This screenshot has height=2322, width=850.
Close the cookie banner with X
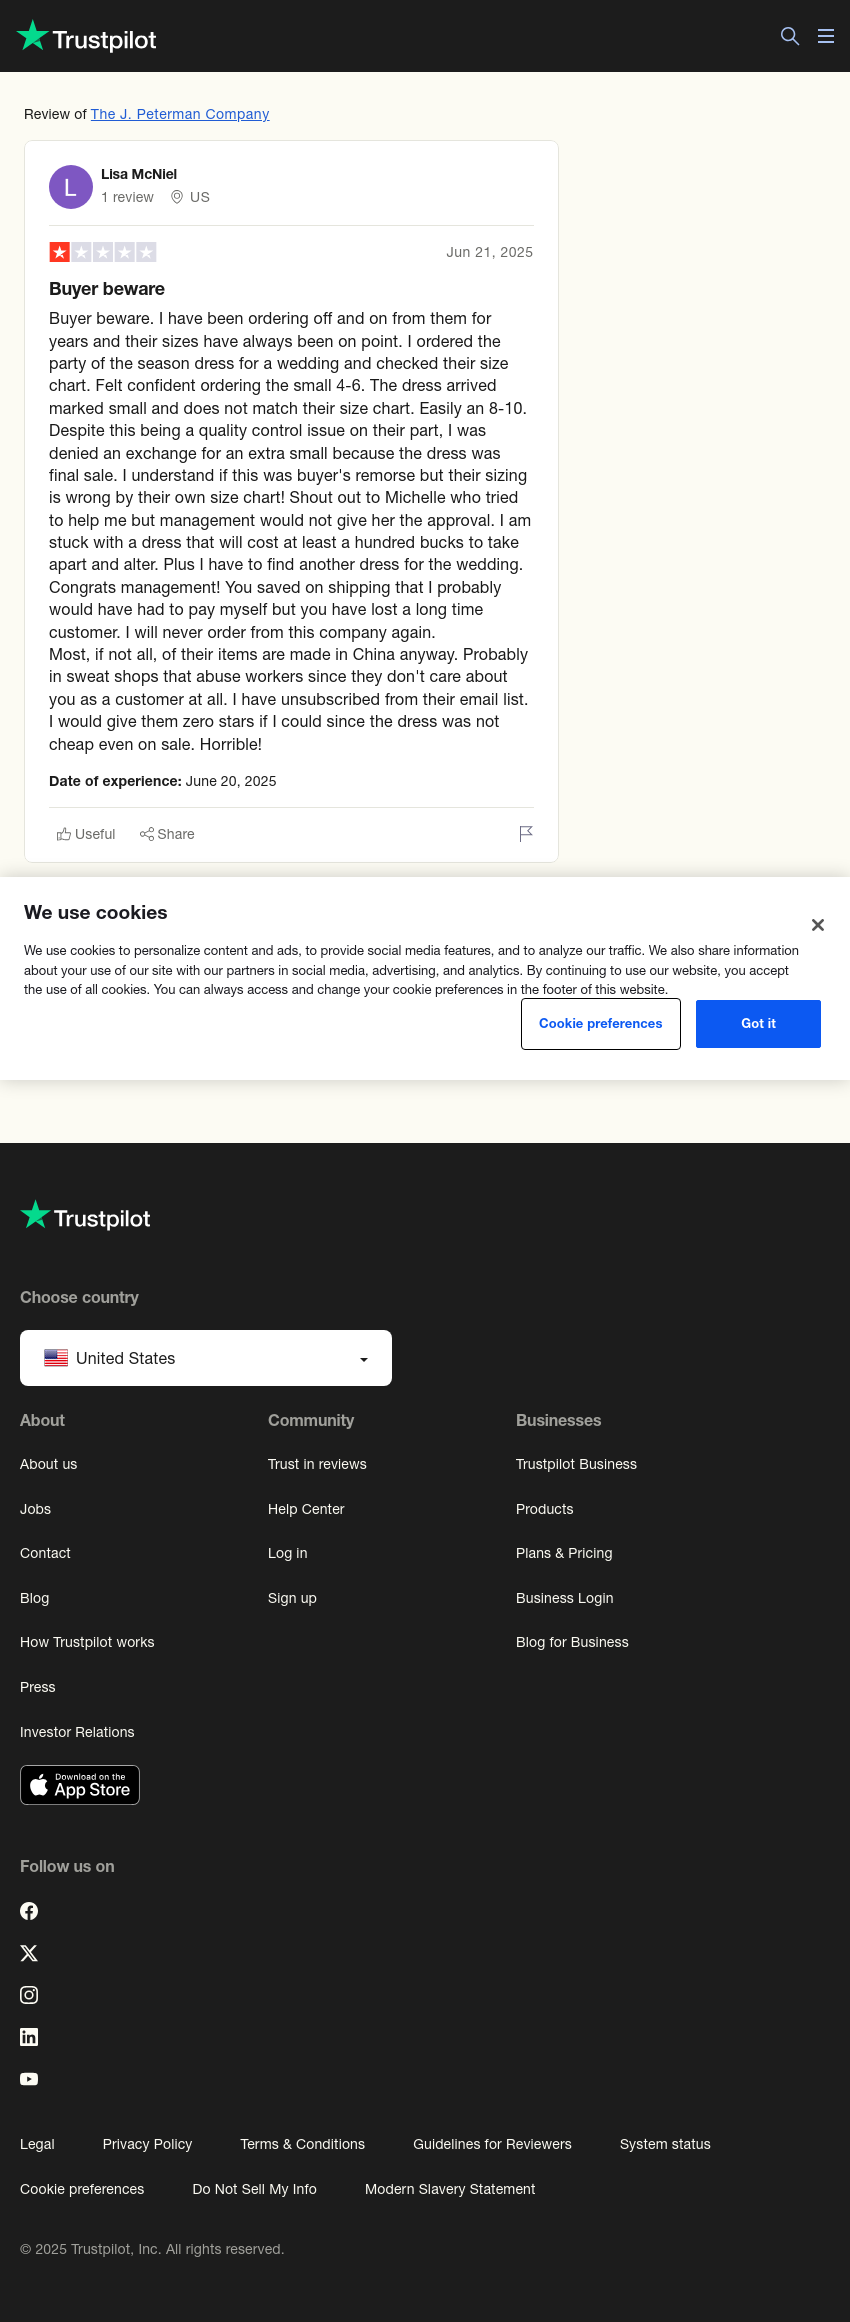click(x=818, y=925)
